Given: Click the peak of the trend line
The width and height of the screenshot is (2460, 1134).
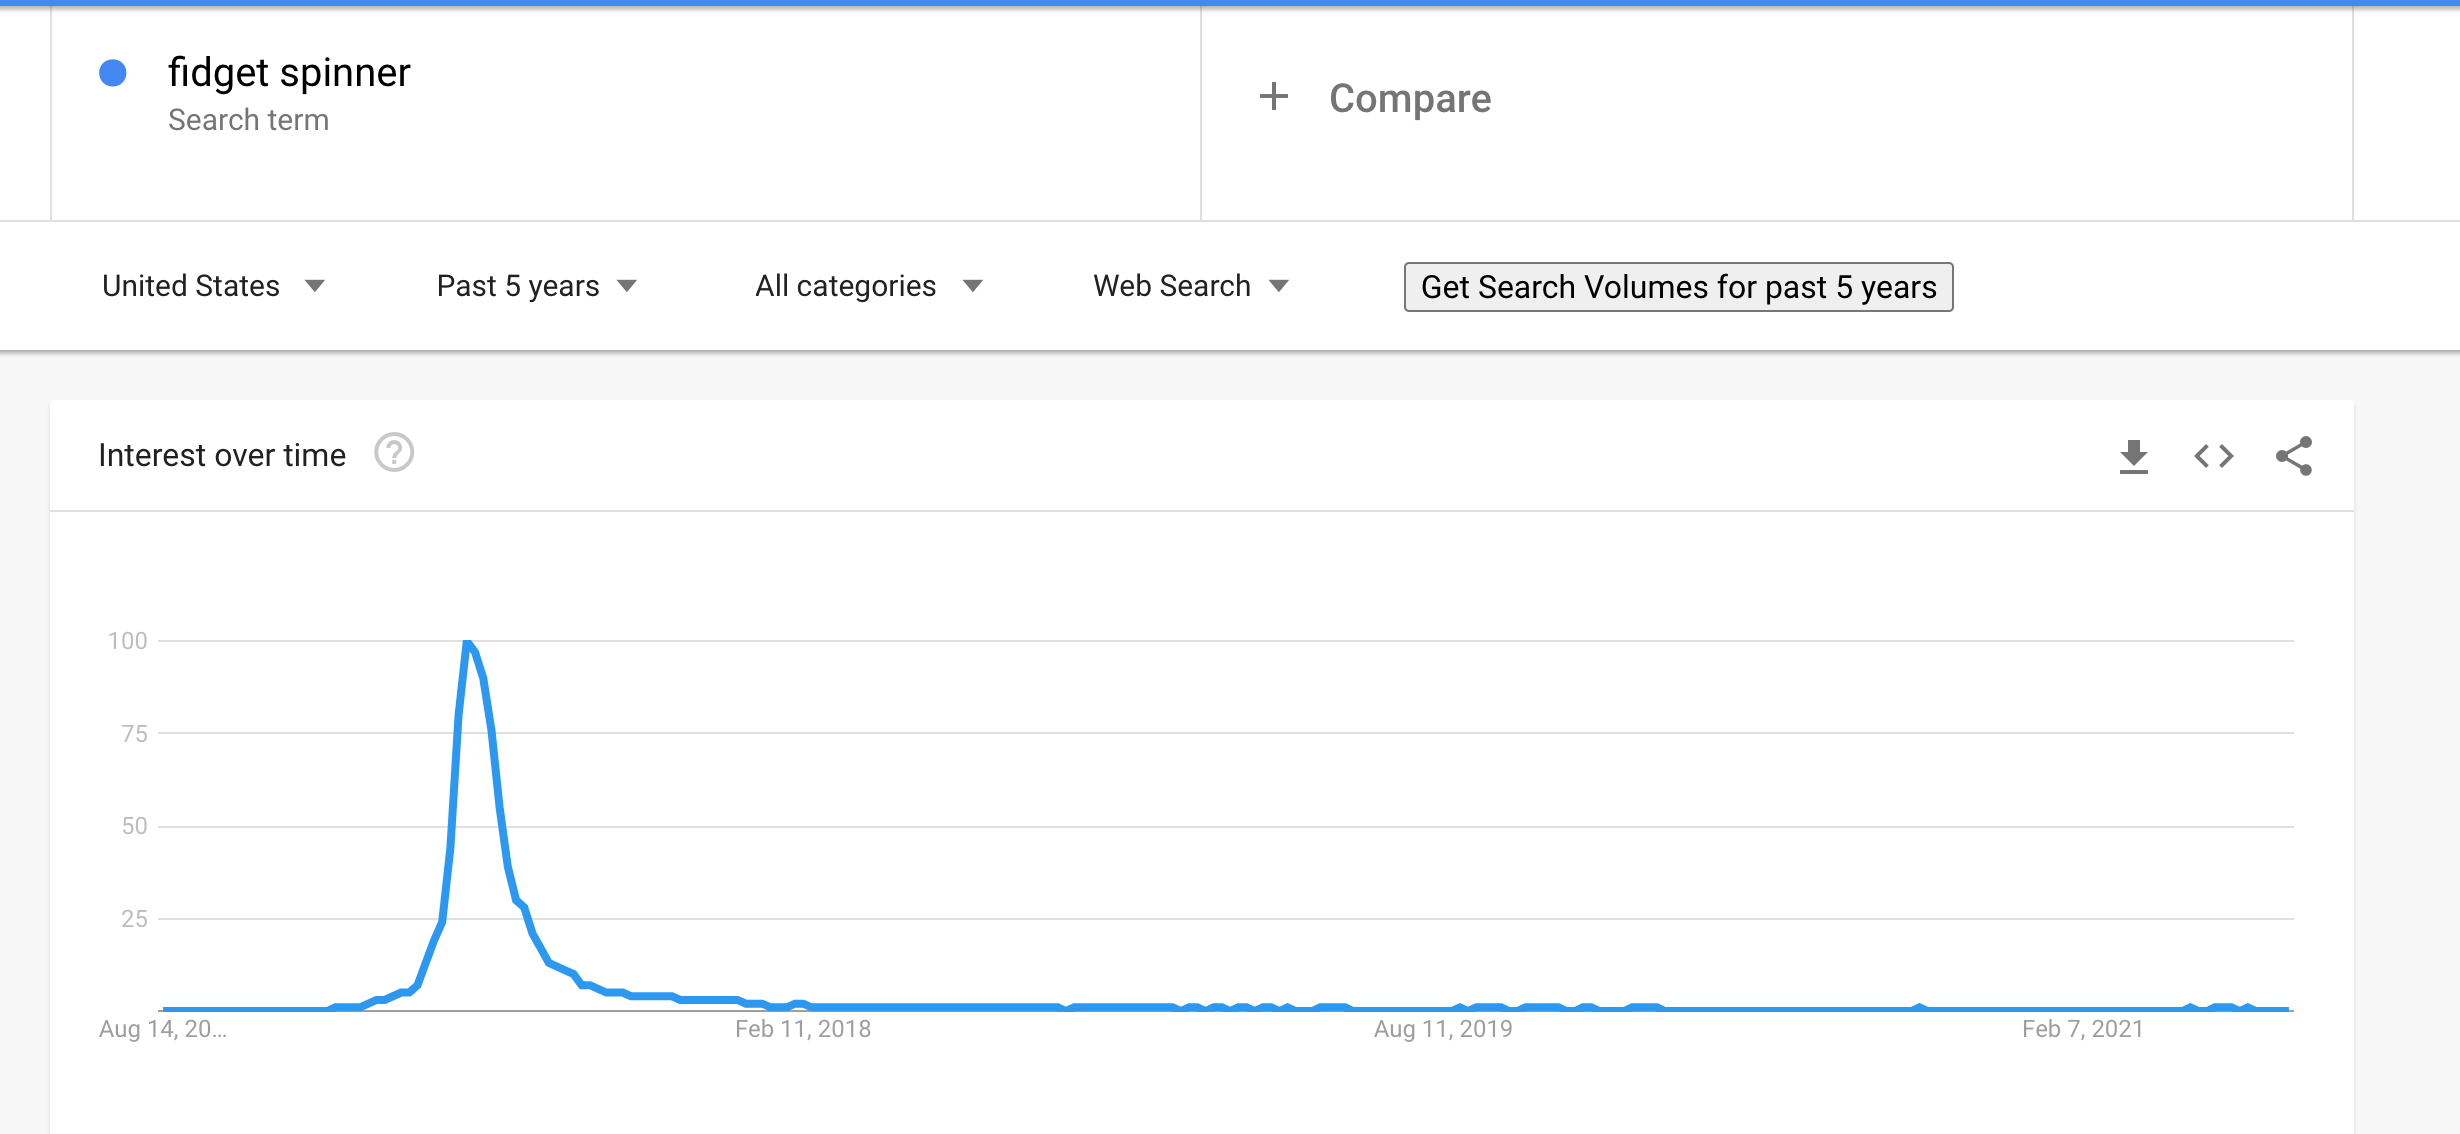Looking at the screenshot, I should [467, 643].
